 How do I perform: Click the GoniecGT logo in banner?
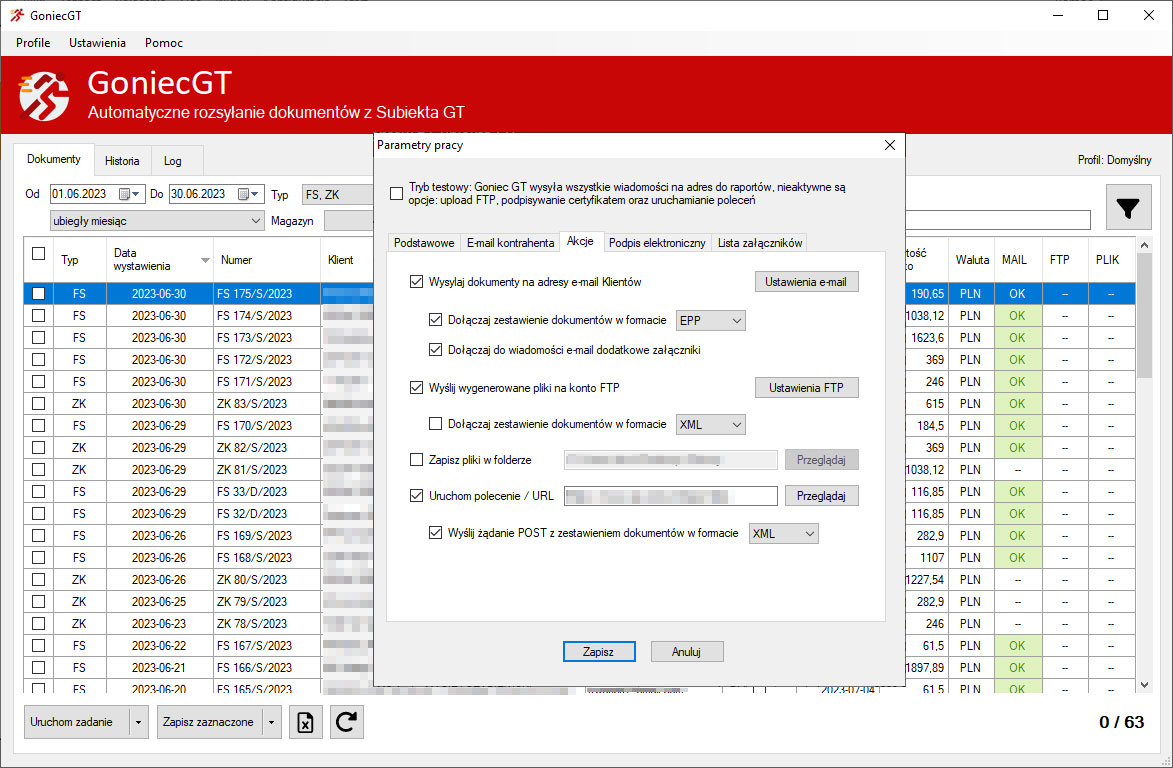[x=44, y=96]
